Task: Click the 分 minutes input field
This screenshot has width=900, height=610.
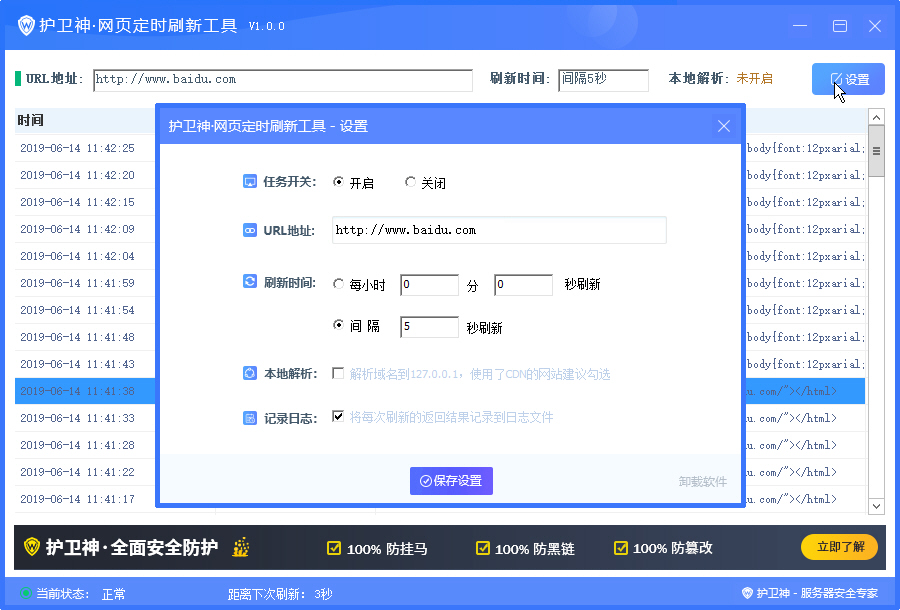Action: [x=429, y=285]
